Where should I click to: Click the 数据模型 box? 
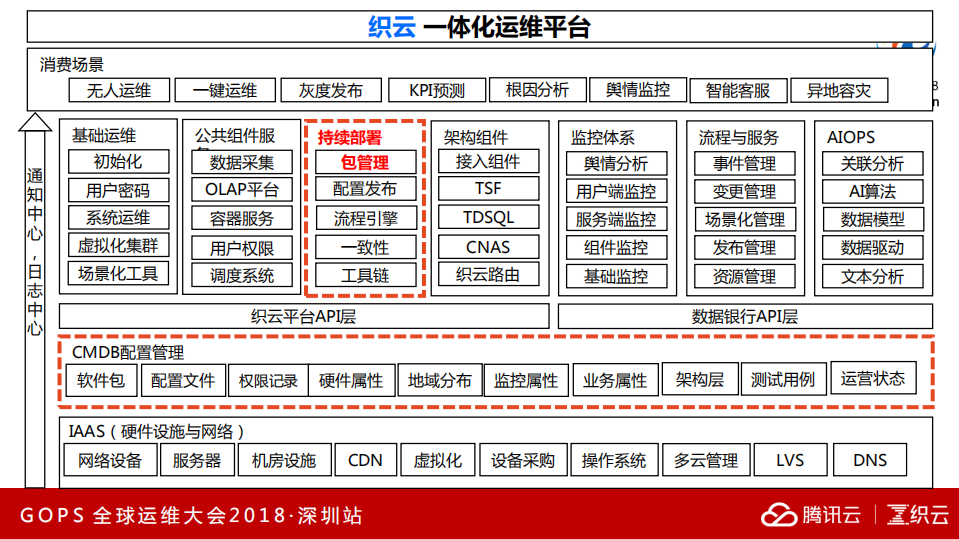click(872, 219)
